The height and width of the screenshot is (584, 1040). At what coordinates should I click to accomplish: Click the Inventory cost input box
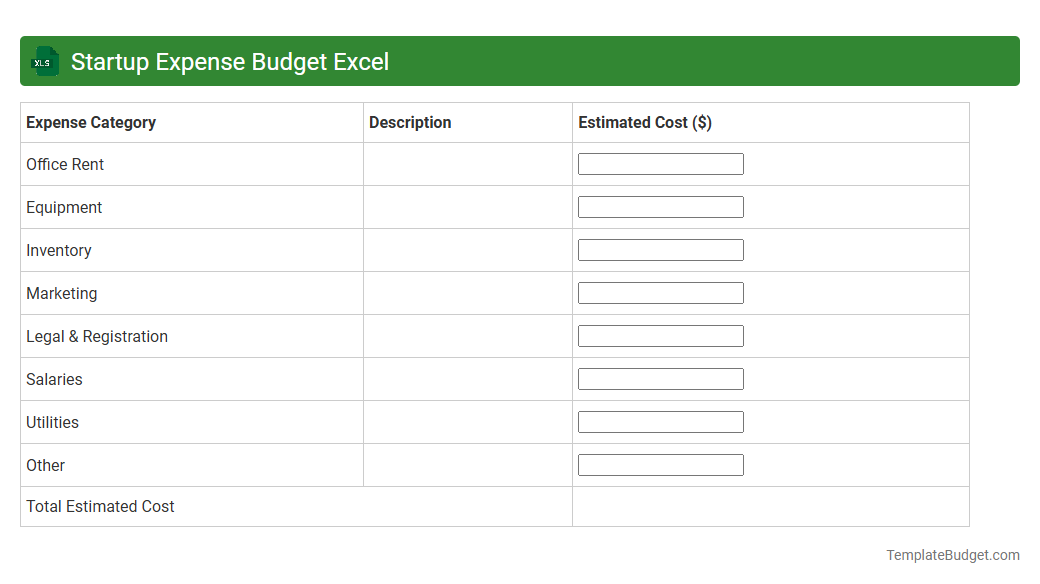660,250
